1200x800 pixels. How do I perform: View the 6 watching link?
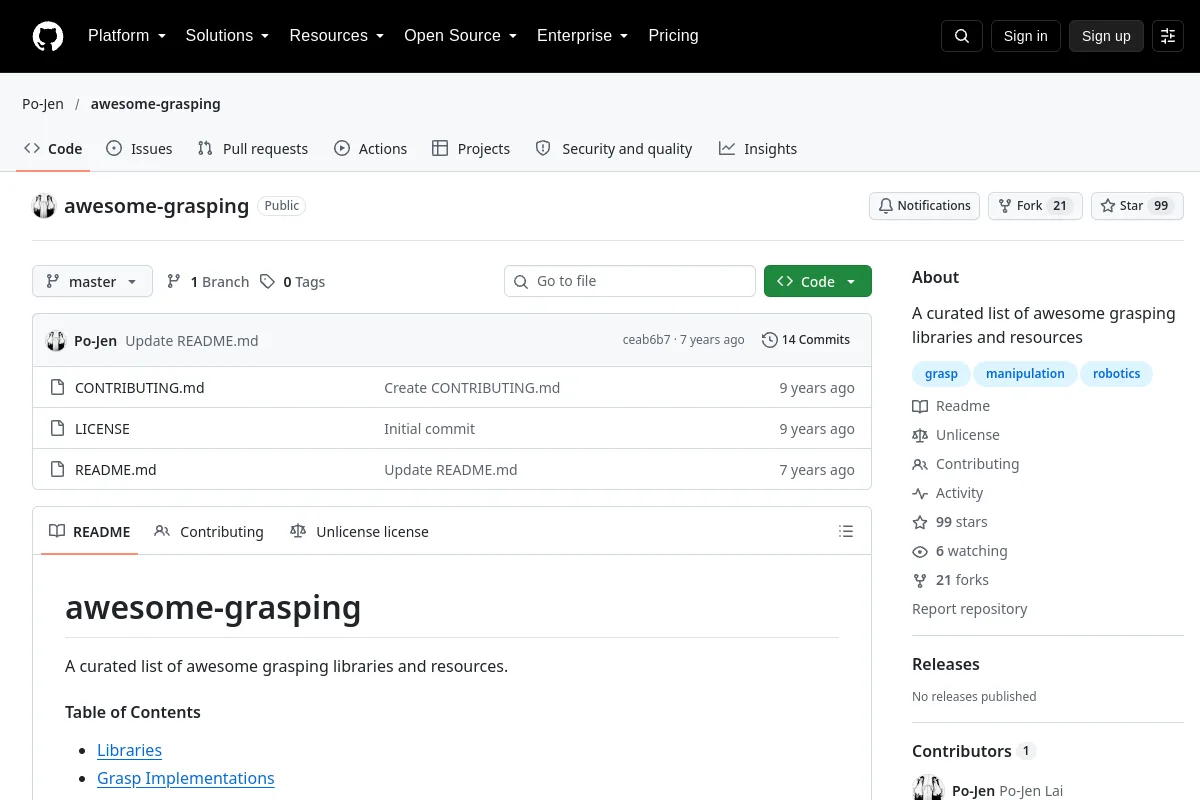point(960,551)
